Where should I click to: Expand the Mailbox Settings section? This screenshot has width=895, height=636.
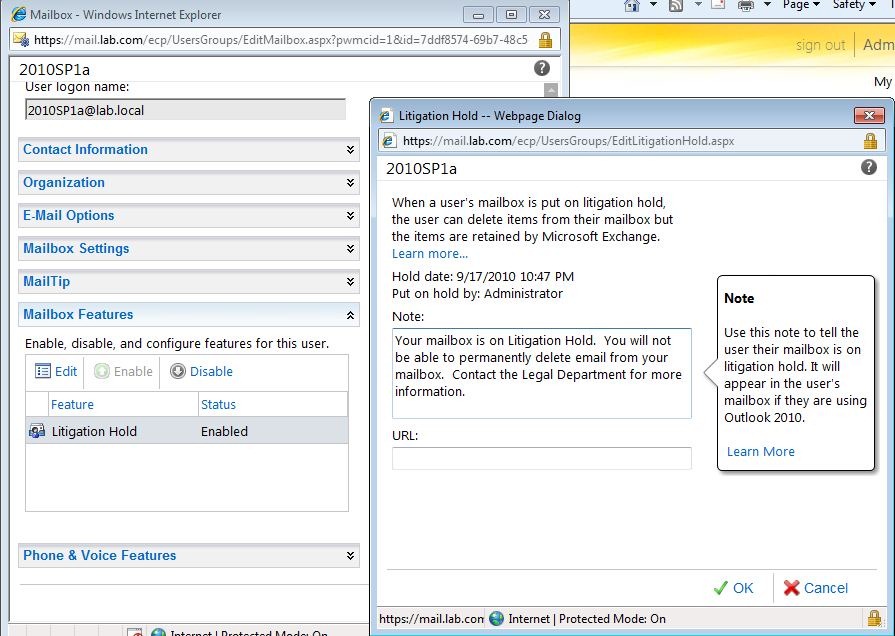[189, 249]
